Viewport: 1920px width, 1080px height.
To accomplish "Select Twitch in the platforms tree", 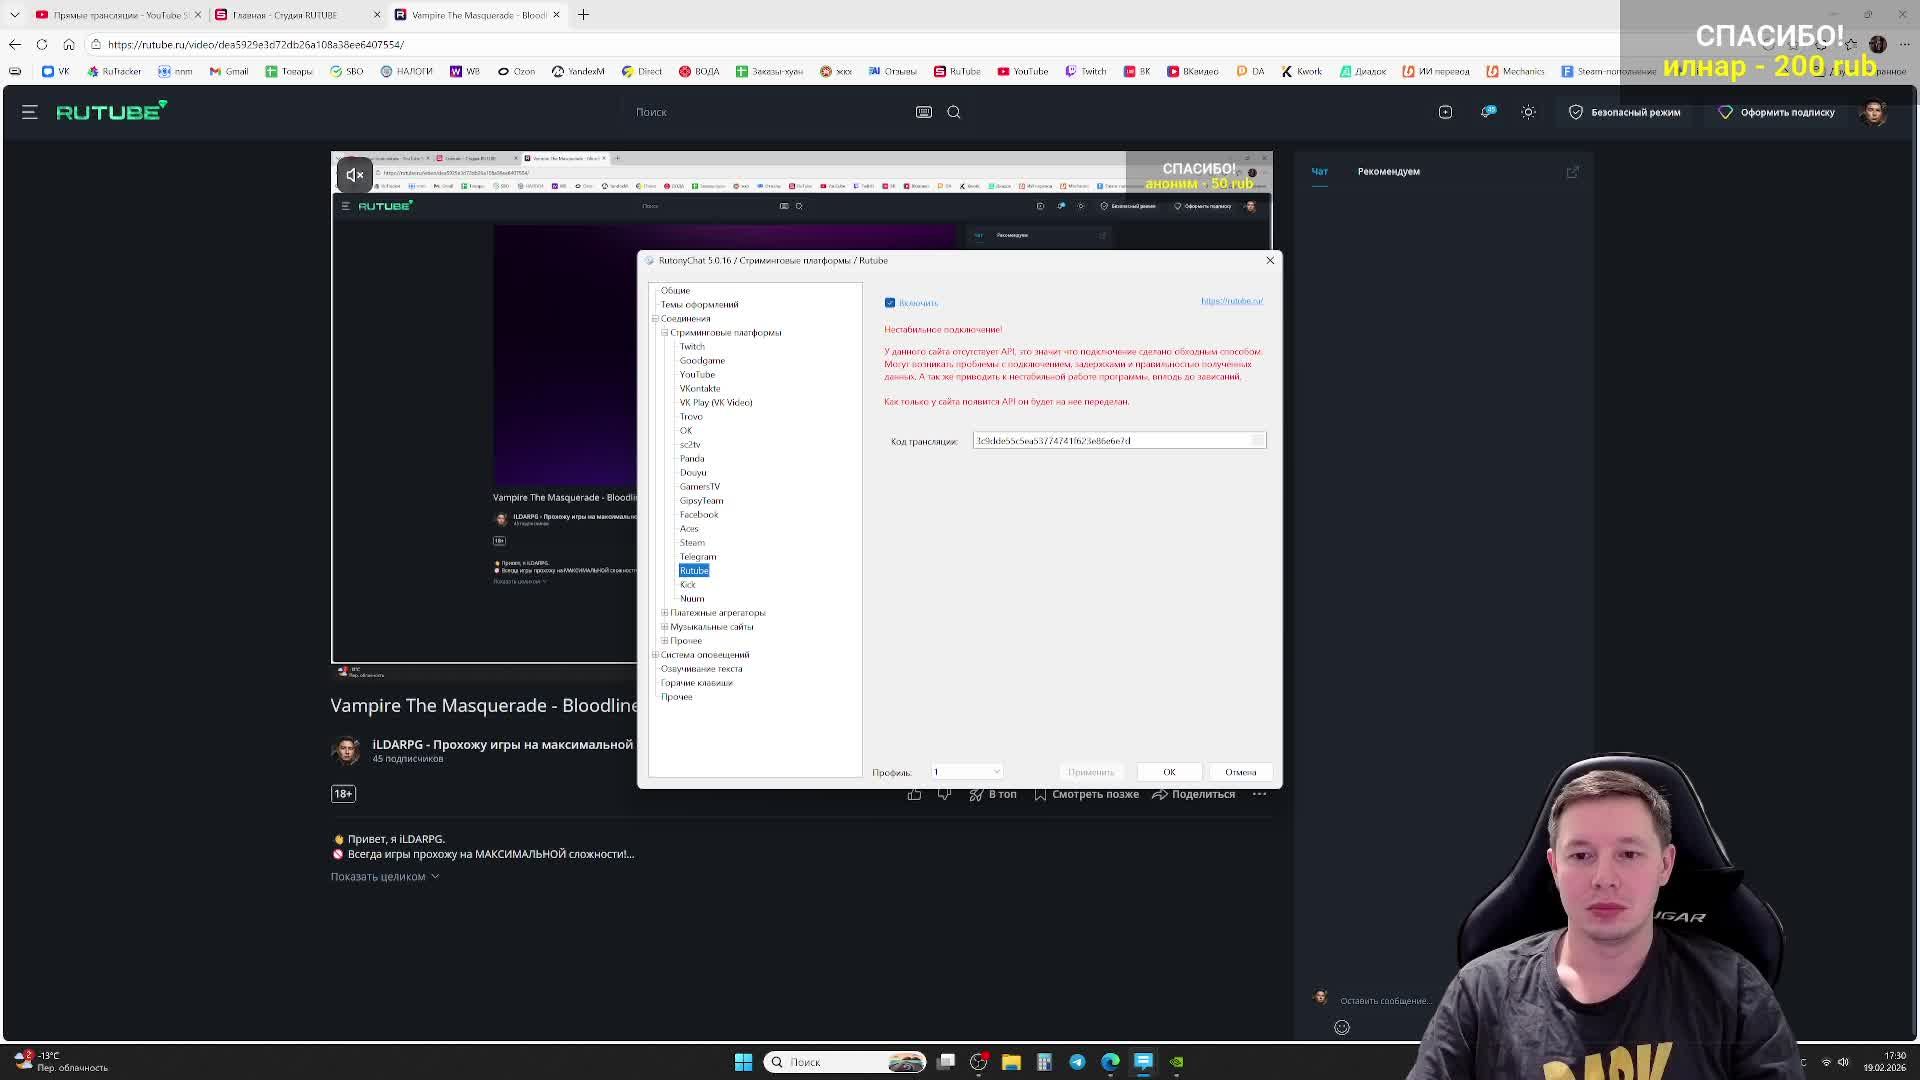I will 692,347.
